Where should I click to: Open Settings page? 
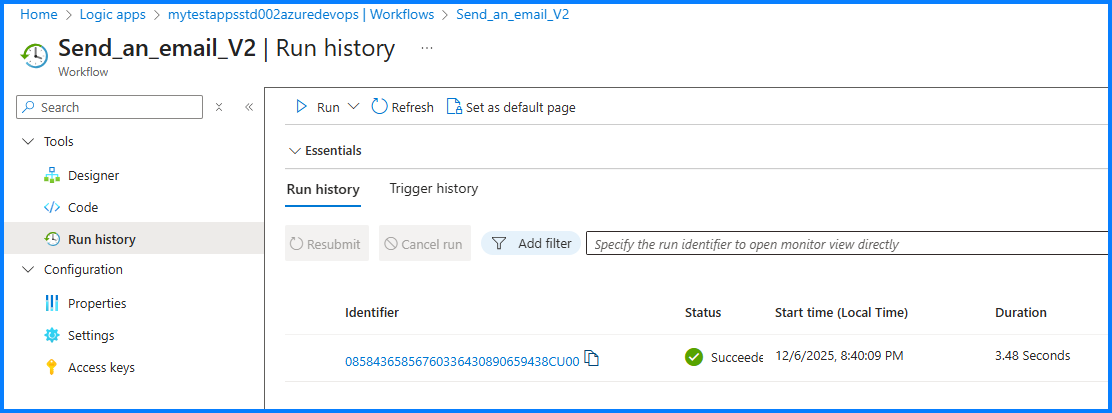click(91, 335)
